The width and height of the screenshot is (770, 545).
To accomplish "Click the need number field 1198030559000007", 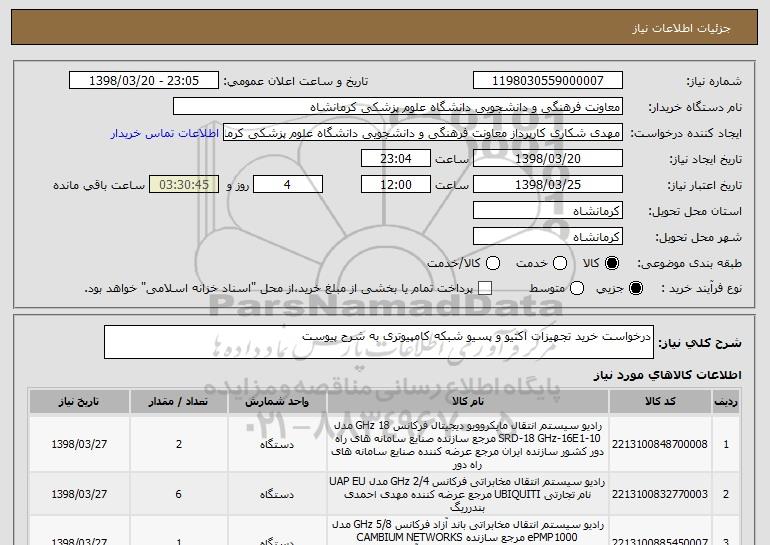I will click(548, 81).
